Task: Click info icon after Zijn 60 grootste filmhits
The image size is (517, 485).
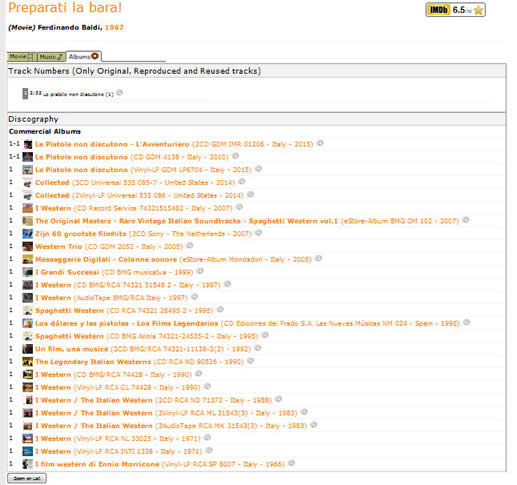Action: tap(258, 233)
